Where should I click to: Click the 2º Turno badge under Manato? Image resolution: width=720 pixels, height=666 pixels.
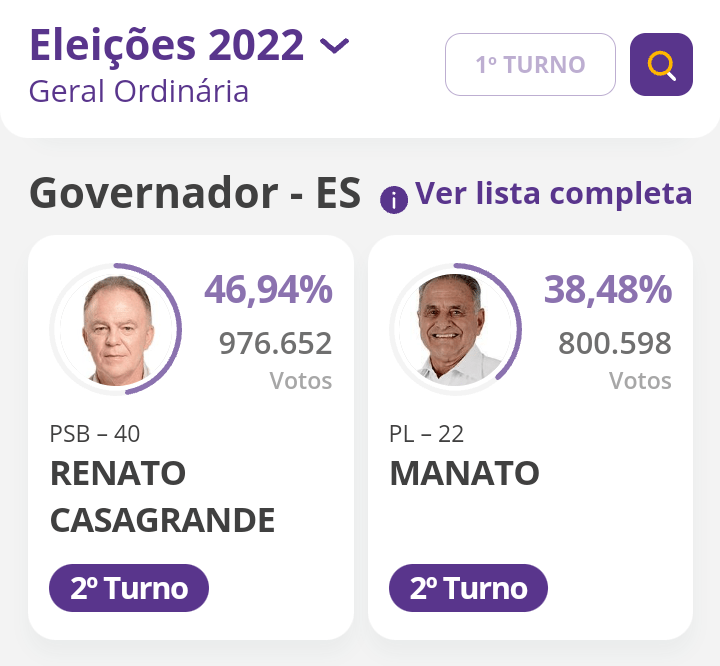point(468,588)
